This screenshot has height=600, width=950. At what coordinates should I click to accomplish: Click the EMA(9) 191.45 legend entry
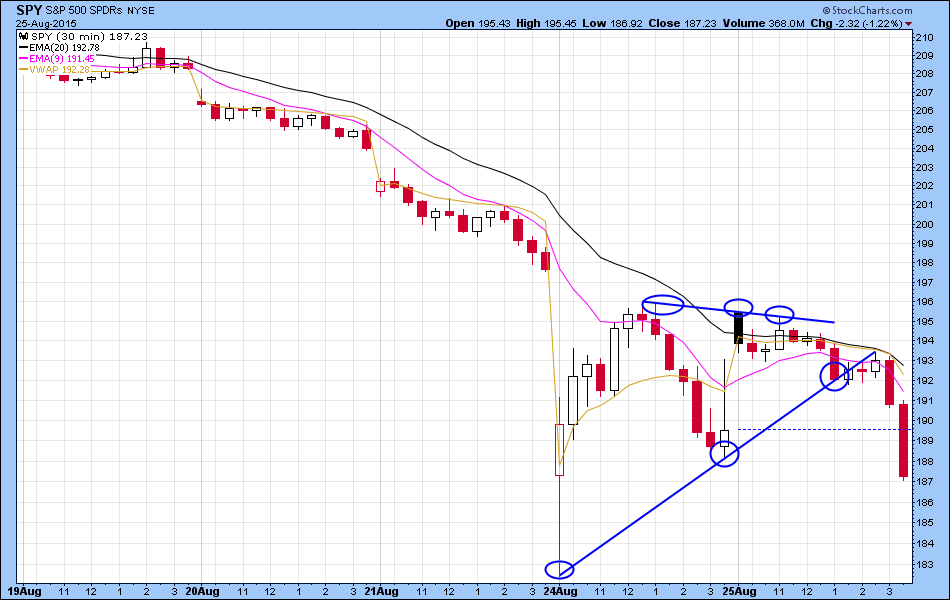[62, 59]
